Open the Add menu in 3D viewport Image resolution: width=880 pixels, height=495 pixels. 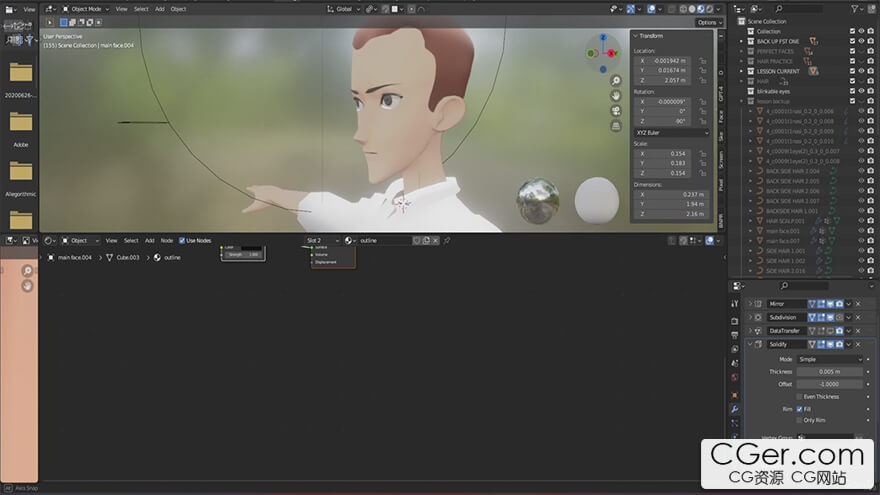pyautogui.click(x=159, y=9)
